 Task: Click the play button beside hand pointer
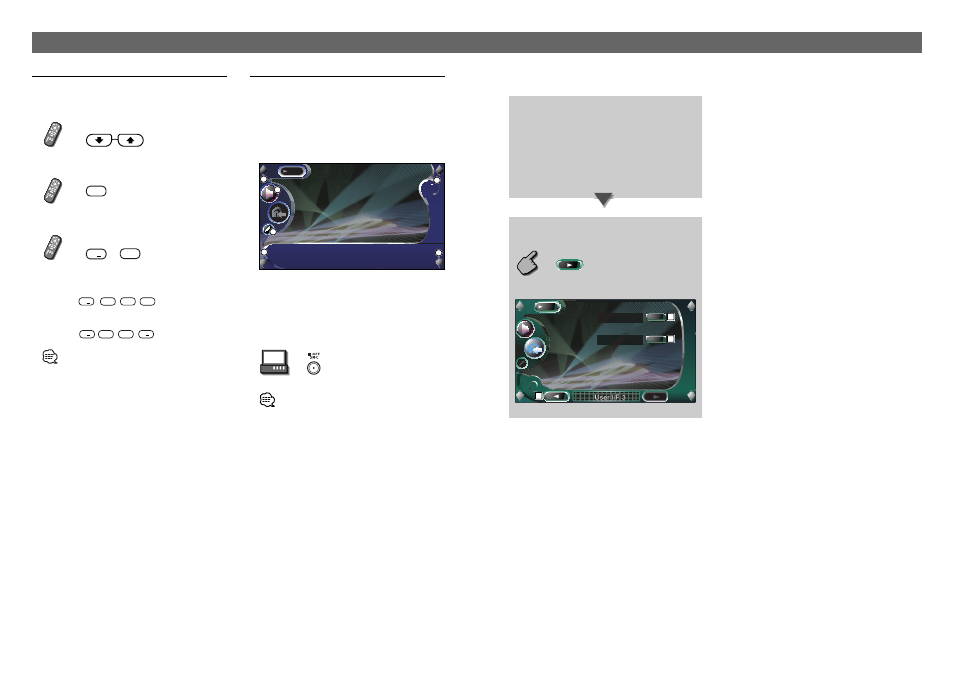(569, 265)
